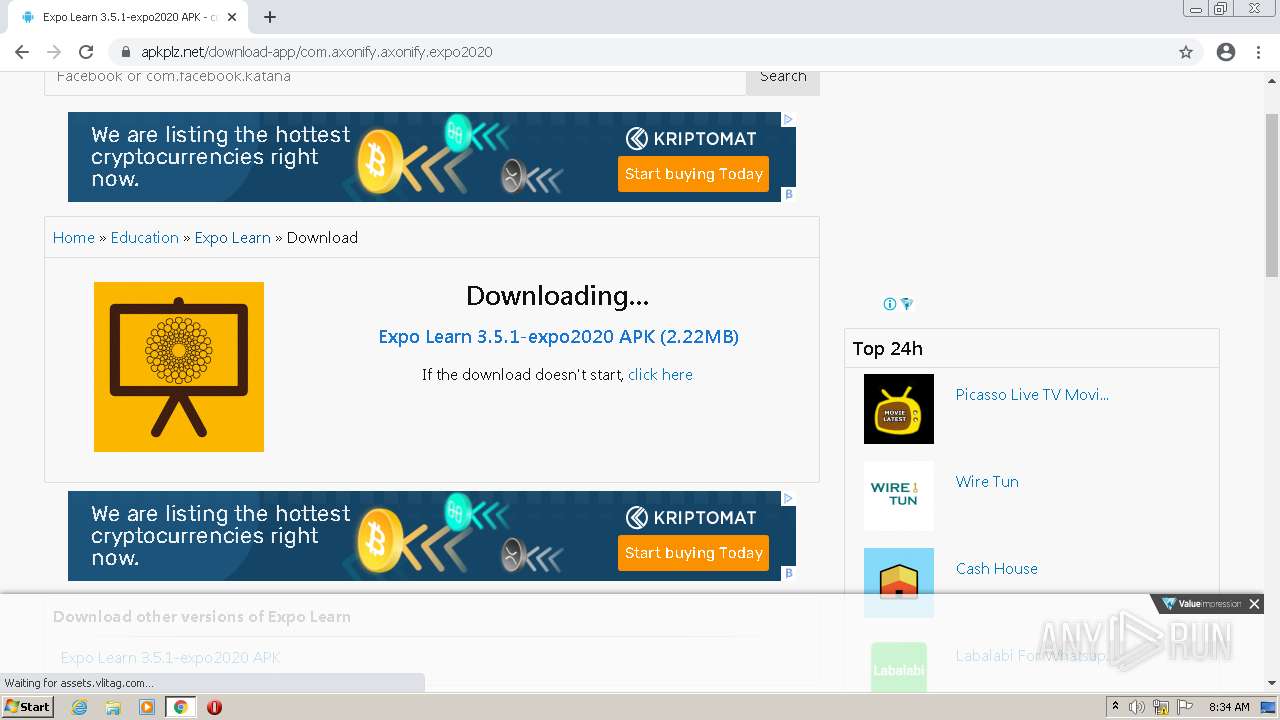Viewport: 1280px width, 720px height.
Task: Open AdChoices icon on top banner
Action: click(x=788, y=119)
